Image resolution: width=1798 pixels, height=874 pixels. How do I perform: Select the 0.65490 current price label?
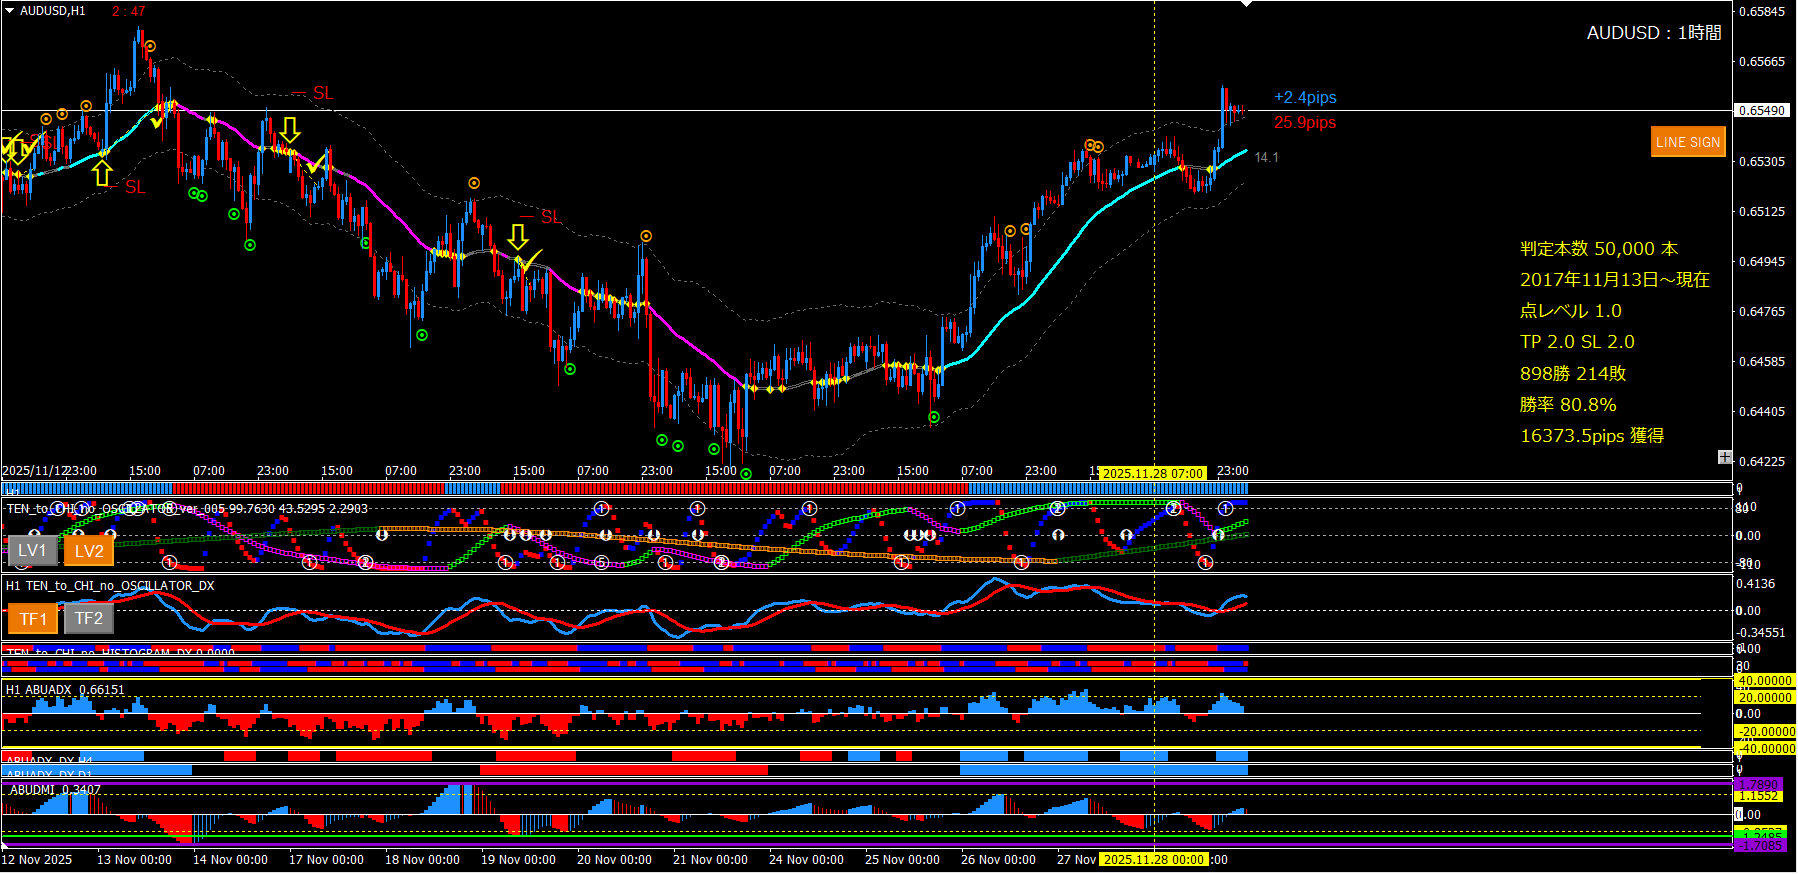[x=1762, y=110]
